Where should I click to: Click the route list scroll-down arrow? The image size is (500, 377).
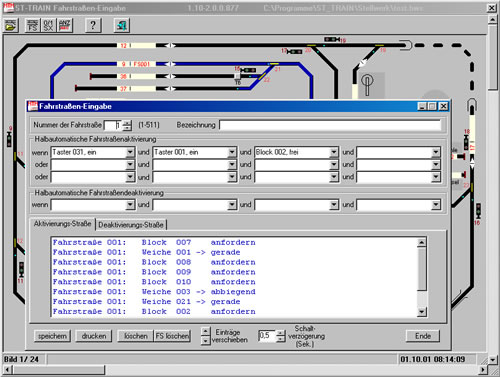pyautogui.click(x=422, y=312)
